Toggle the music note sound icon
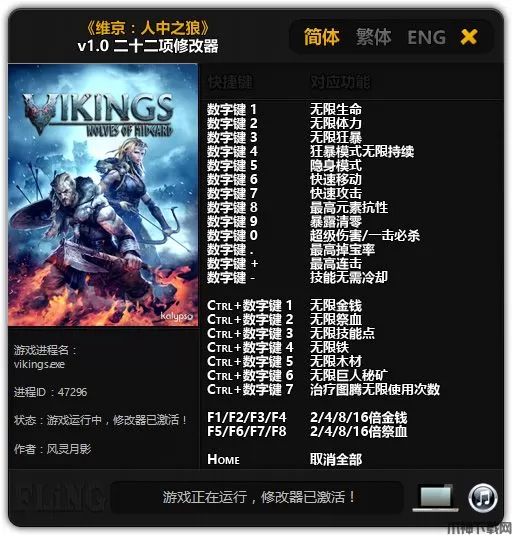 (482, 498)
